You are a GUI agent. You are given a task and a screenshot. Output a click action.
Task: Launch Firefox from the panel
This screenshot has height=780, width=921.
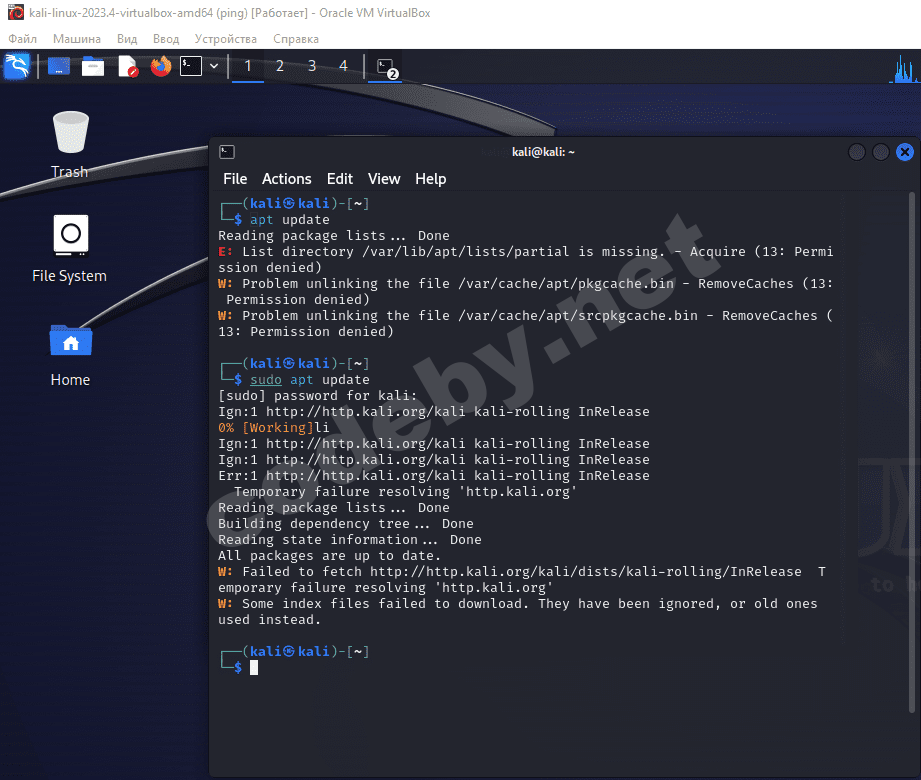pos(160,66)
